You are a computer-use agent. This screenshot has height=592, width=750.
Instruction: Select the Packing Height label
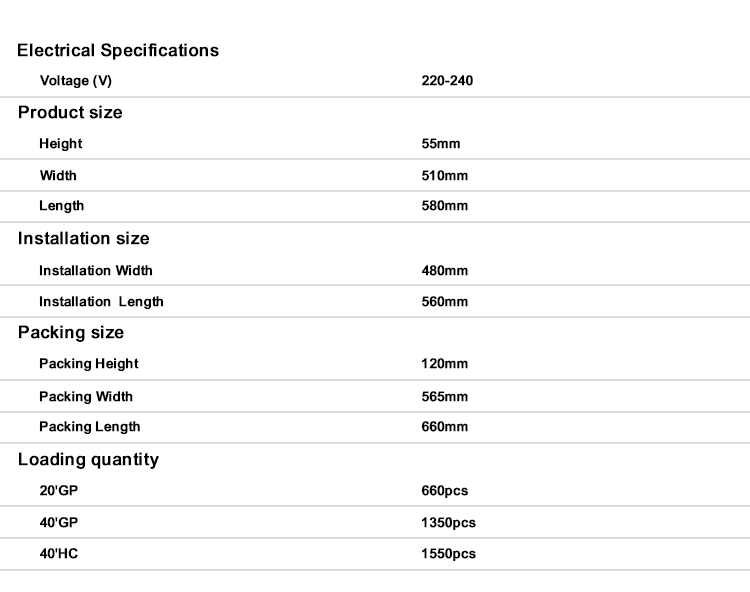[x=89, y=364]
